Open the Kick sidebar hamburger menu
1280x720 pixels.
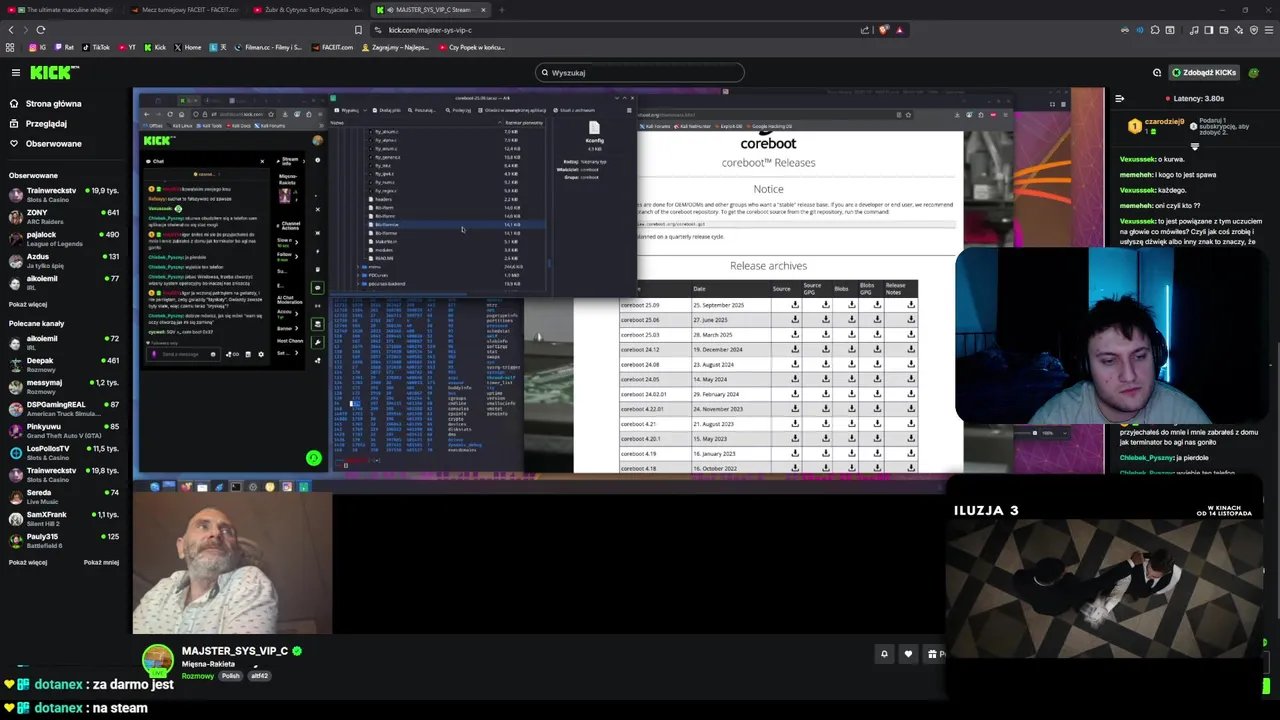click(15, 72)
